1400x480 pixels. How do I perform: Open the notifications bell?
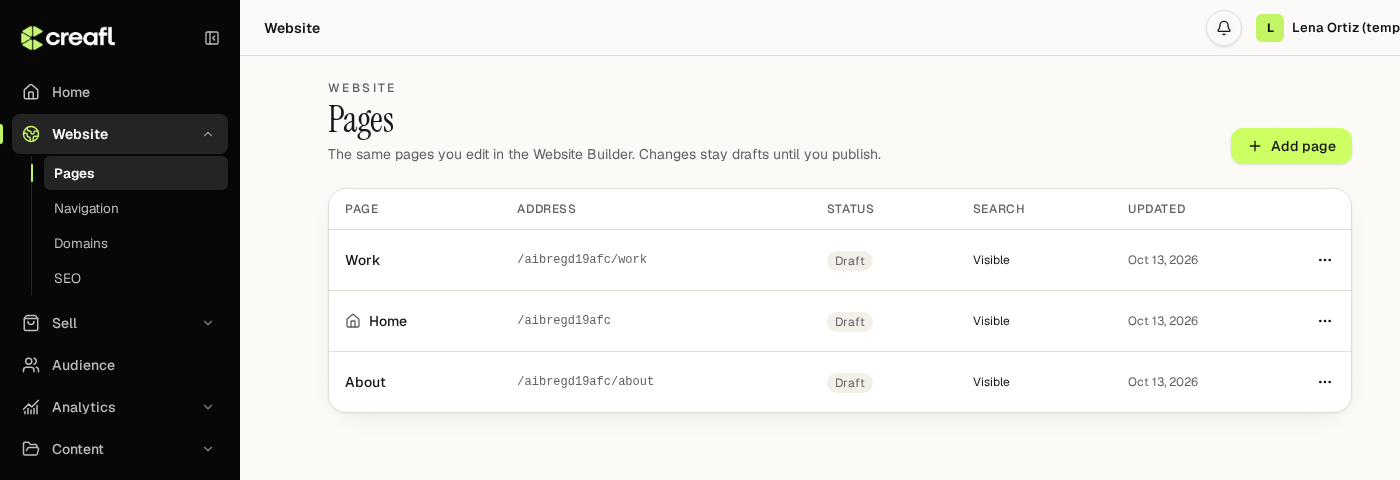tap(1223, 28)
